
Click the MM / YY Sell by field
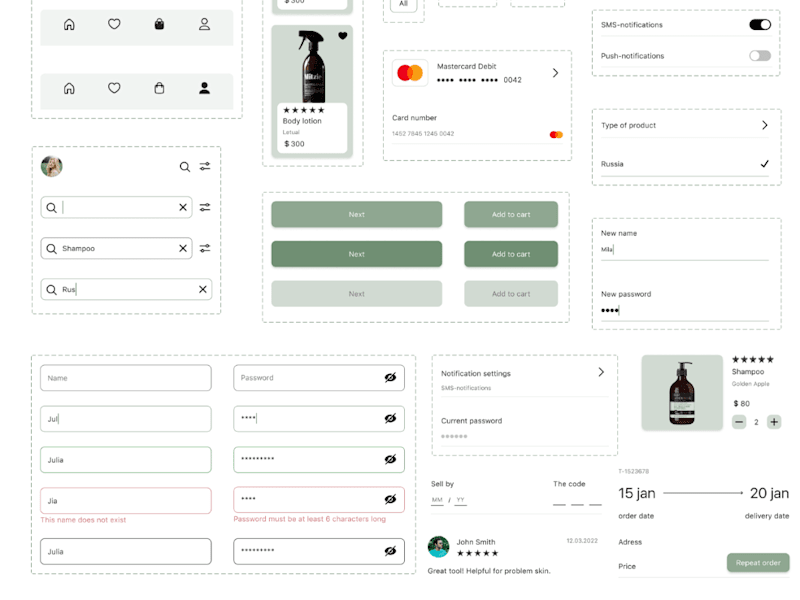click(449, 500)
